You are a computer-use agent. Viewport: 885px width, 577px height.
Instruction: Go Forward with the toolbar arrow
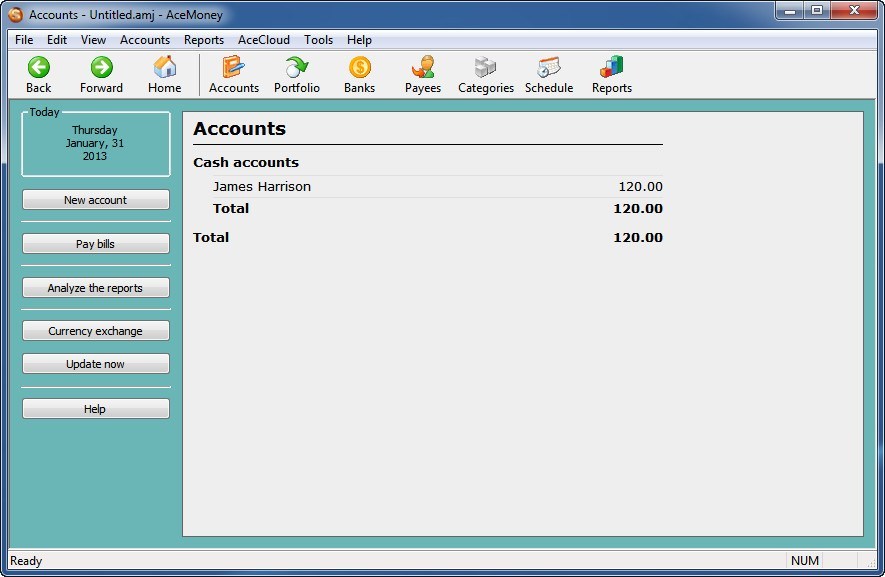(100, 74)
